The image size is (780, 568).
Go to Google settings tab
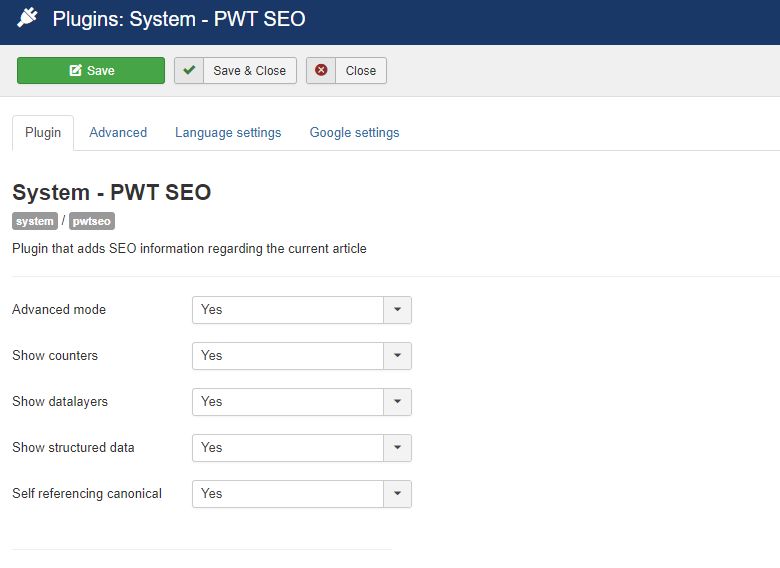pyautogui.click(x=354, y=132)
